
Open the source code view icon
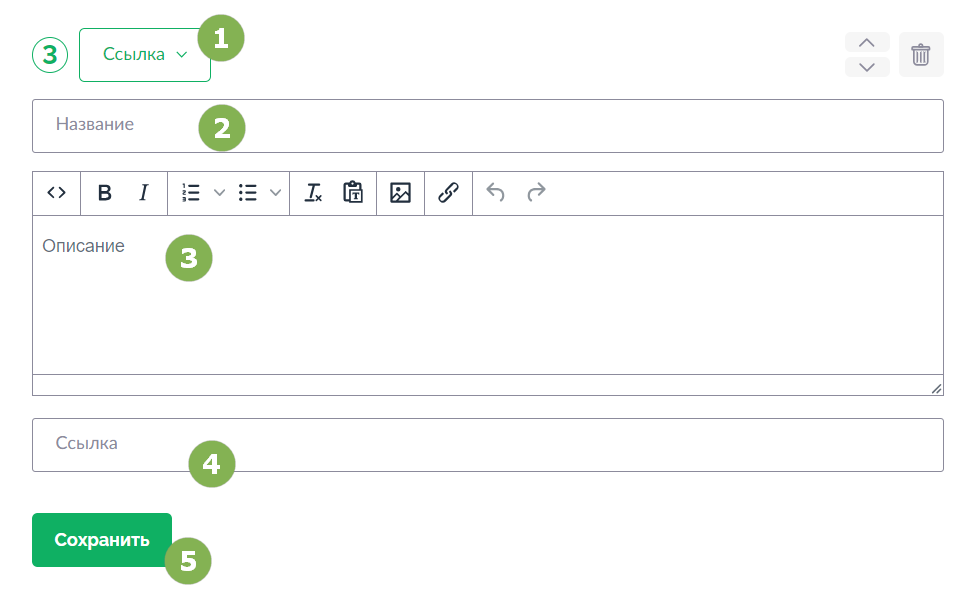click(56, 193)
